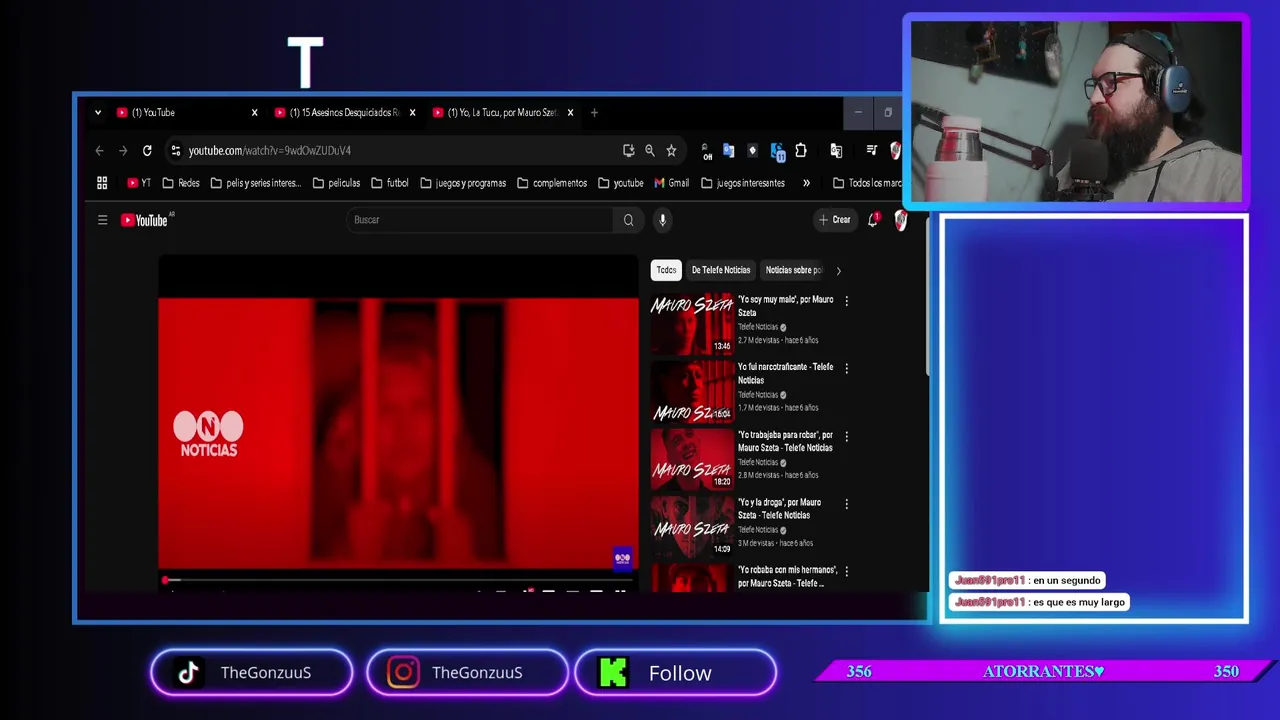Open the futbol bookmark folder
The image size is (1280, 720).
[390, 183]
